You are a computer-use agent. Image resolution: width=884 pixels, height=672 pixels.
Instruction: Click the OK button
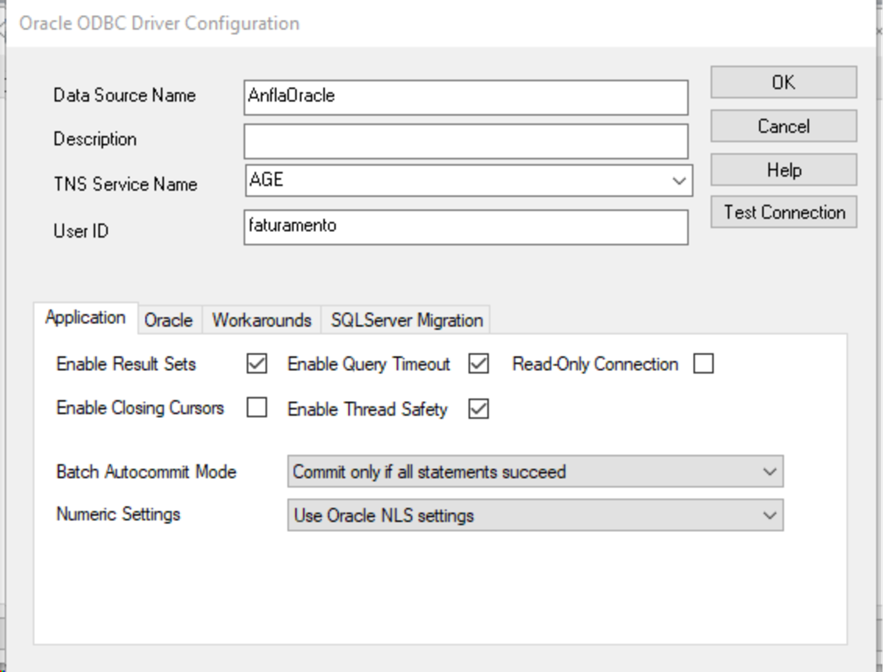click(x=784, y=82)
